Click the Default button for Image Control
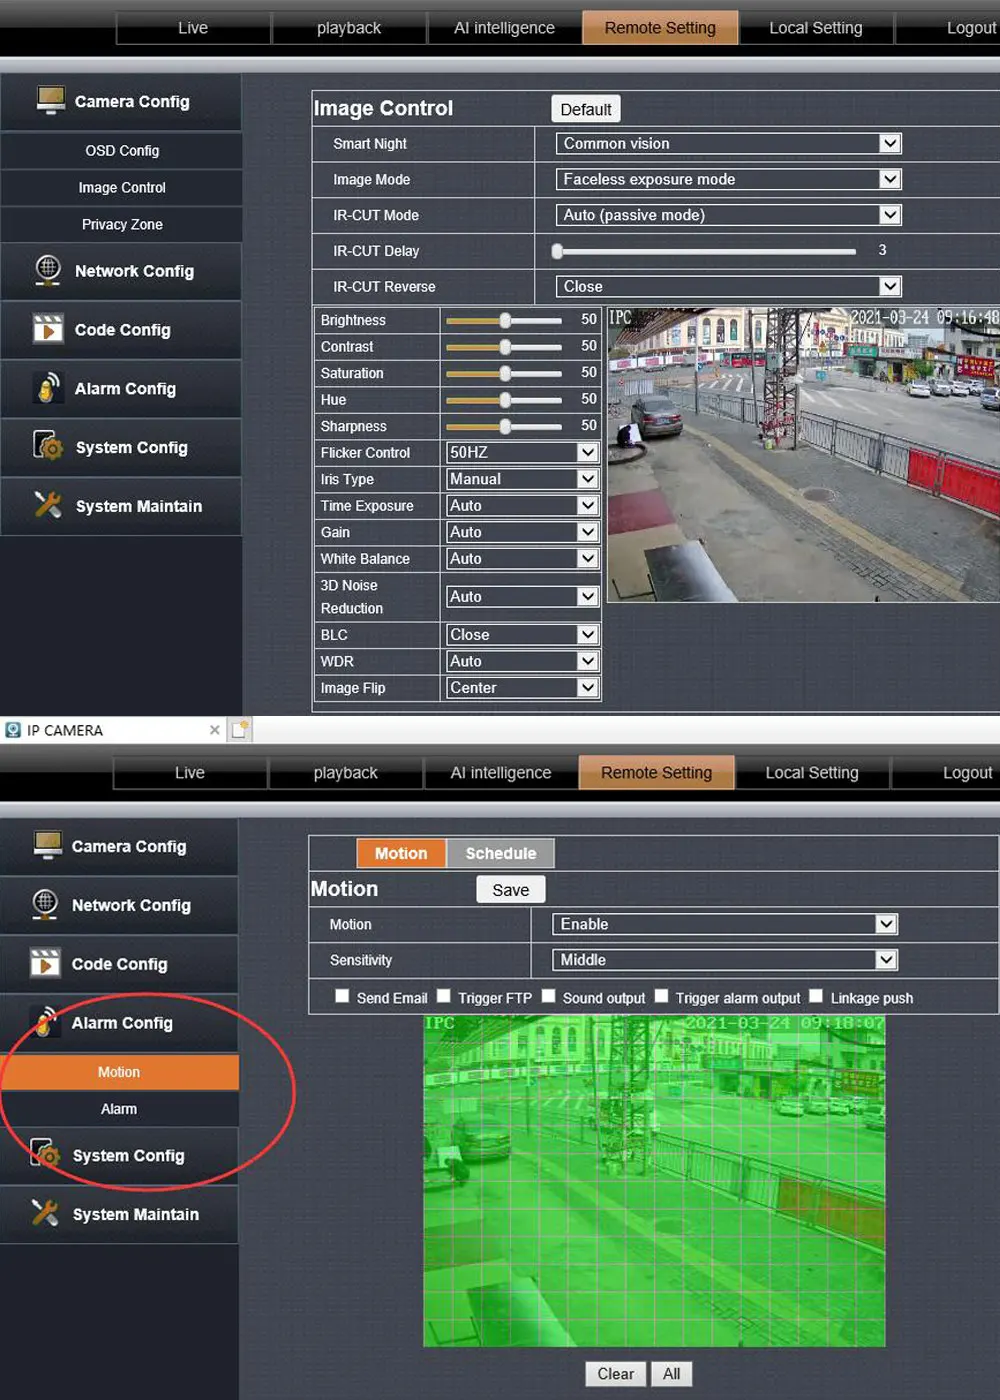The height and width of the screenshot is (1400, 1000). click(586, 109)
